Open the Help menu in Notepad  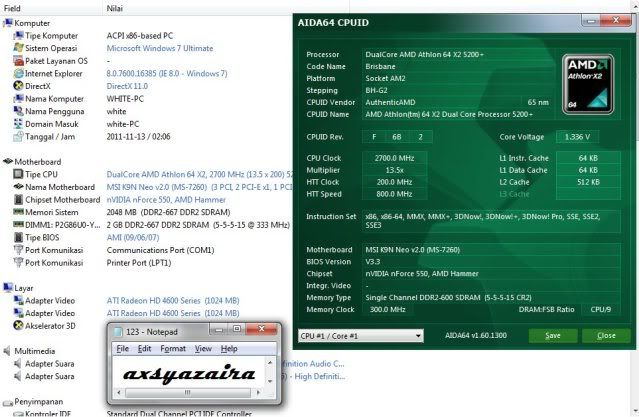pos(229,349)
